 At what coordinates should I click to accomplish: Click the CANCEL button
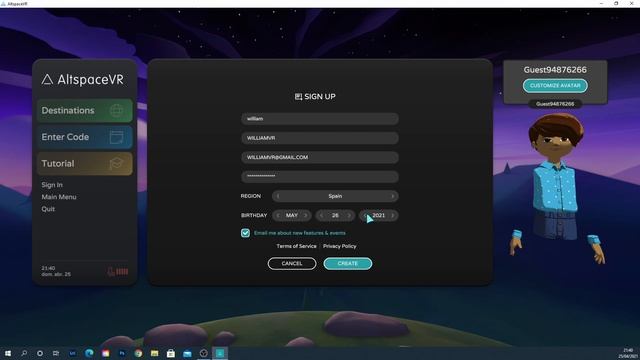click(292, 264)
